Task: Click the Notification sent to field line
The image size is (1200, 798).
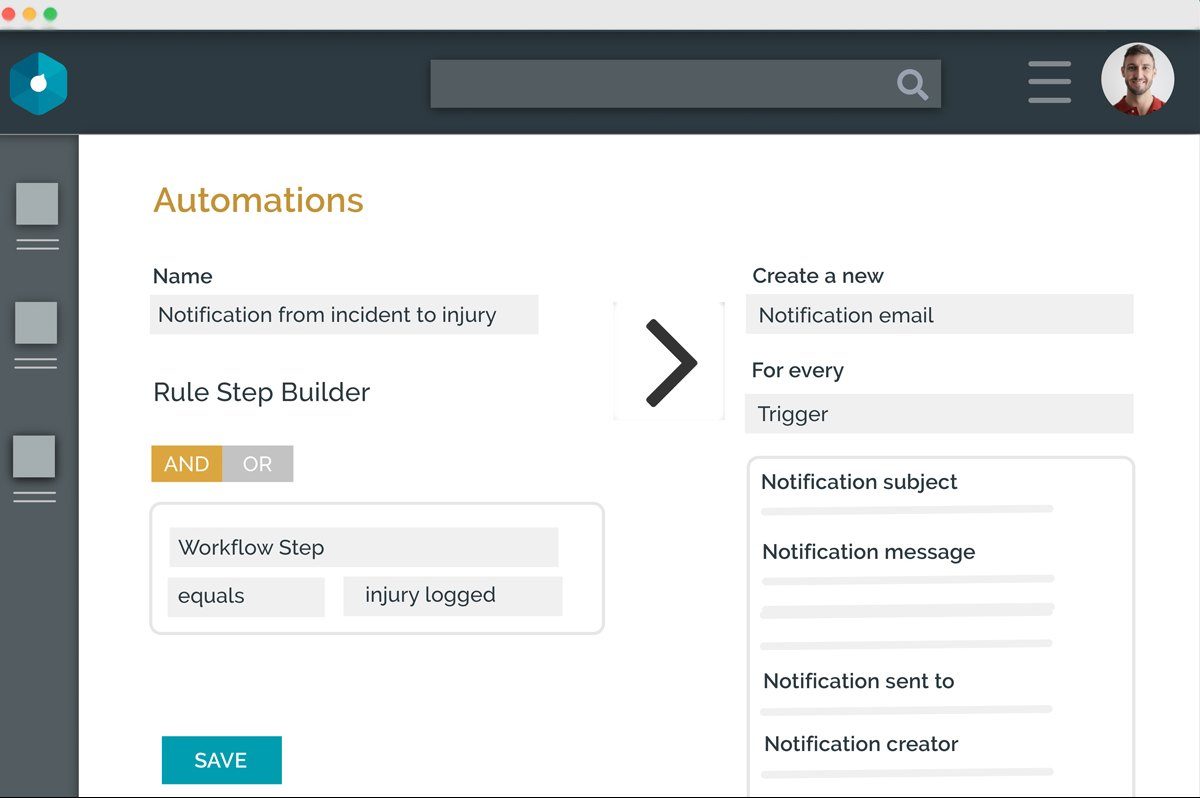Action: (x=907, y=710)
